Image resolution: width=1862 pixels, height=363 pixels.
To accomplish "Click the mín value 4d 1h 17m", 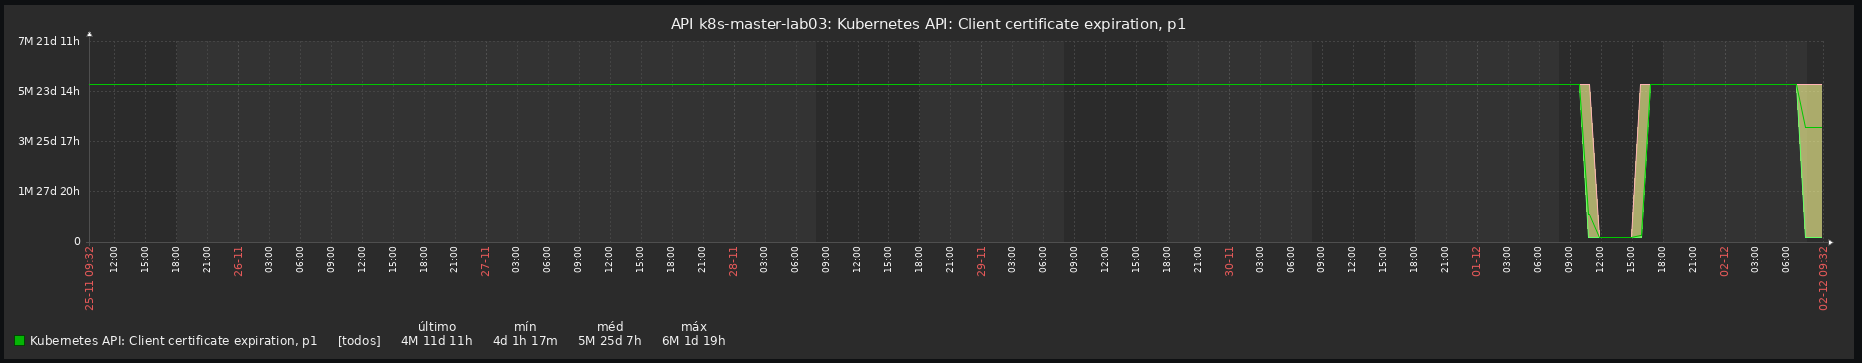I will (x=525, y=341).
